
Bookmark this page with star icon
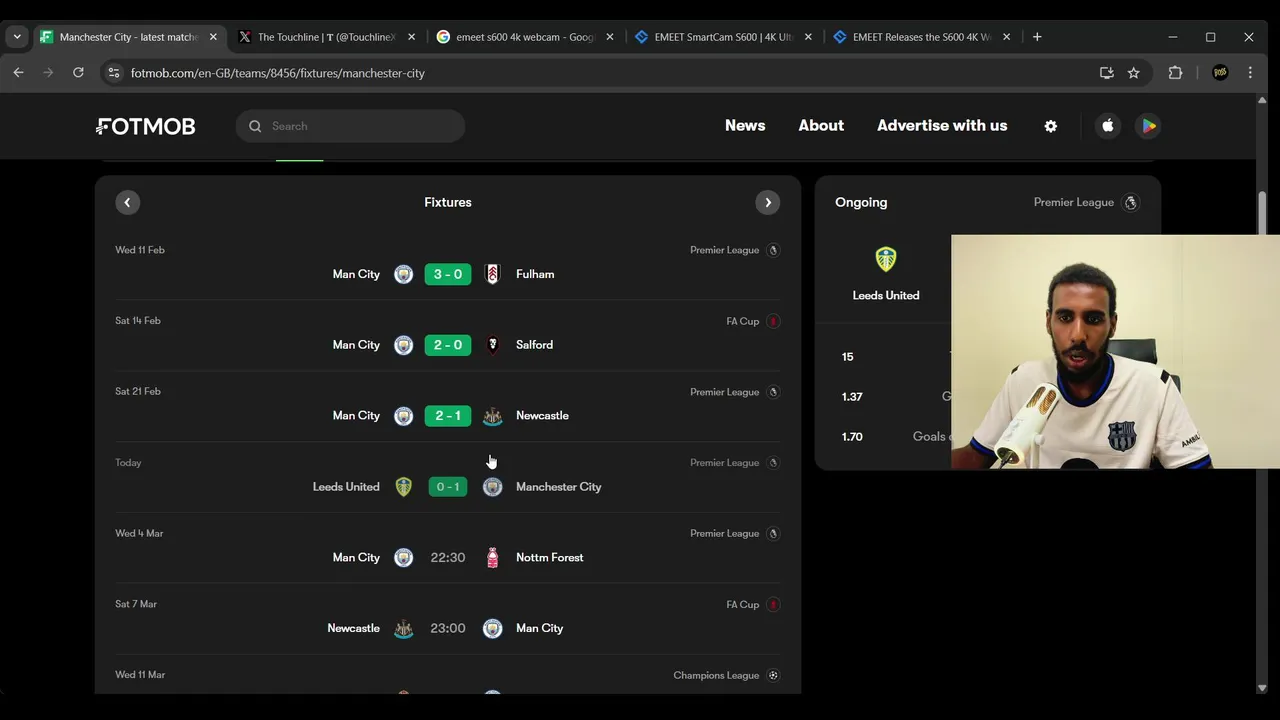click(x=1133, y=73)
